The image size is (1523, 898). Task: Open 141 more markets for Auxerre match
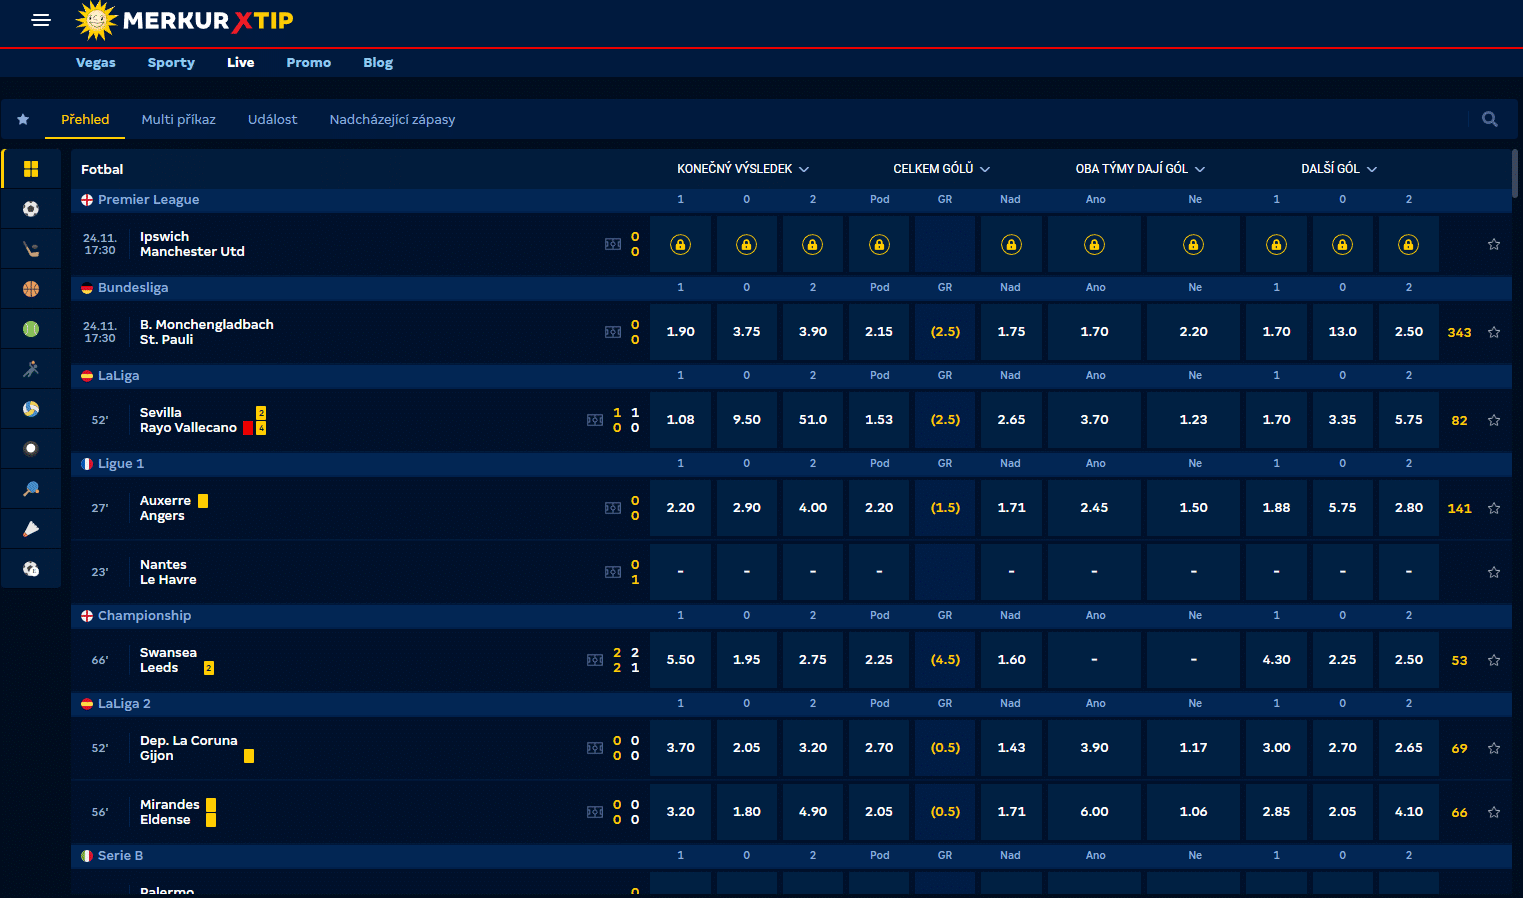[x=1460, y=508]
